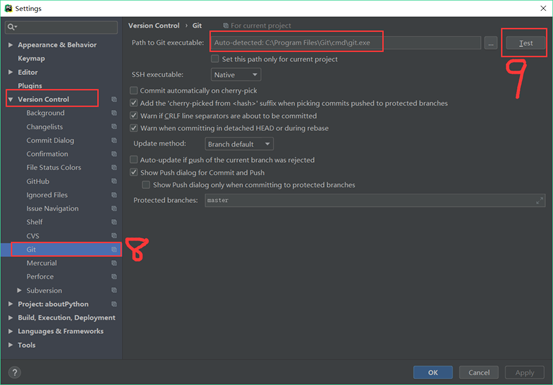The height and width of the screenshot is (385, 553).
Task: Expand the Protected branches field with its expand icon
Action: [539, 201]
